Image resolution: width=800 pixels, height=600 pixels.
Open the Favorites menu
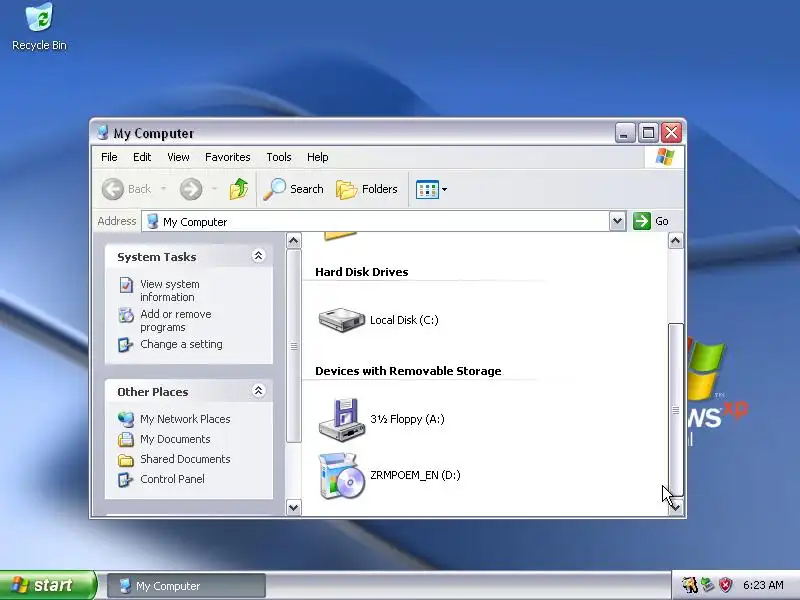[x=228, y=157]
